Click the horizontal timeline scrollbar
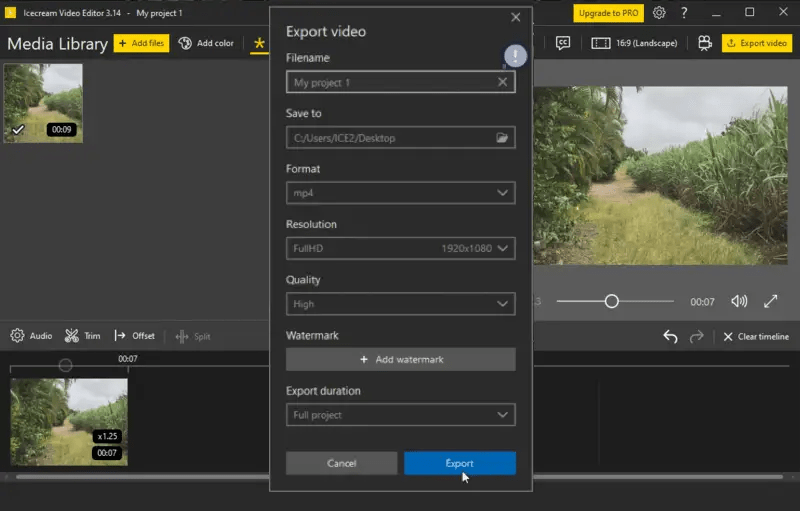Viewport: 800px width, 511px height. click(x=399, y=477)
